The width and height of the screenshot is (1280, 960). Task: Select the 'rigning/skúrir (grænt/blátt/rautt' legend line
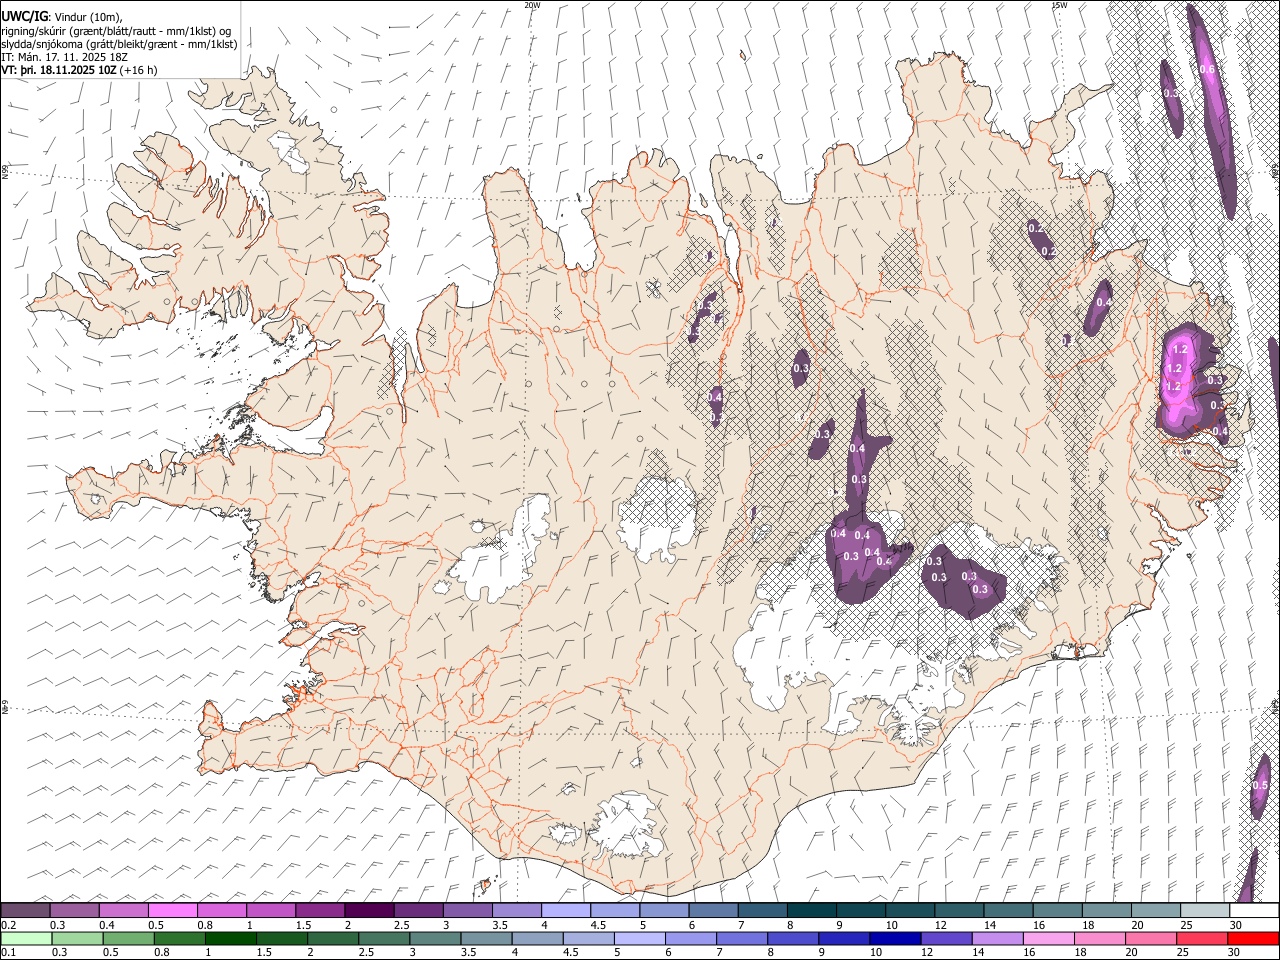(116, 31)
